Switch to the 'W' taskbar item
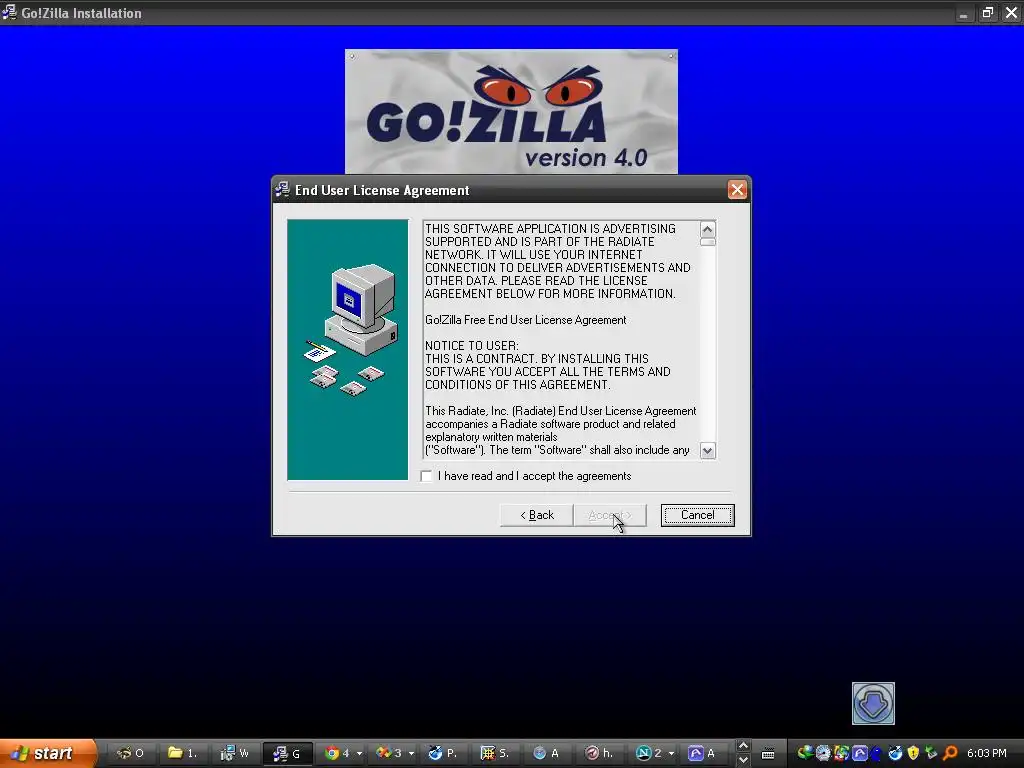 coord(234,753)
